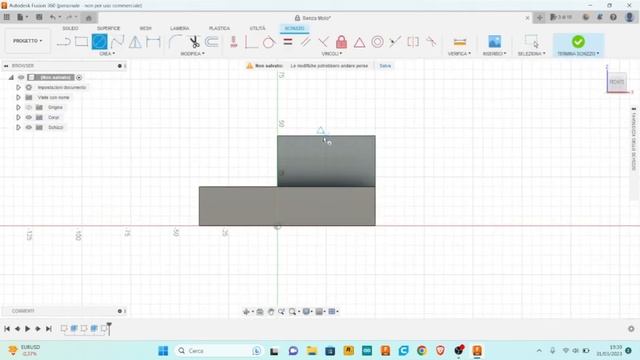Image resolution: width=640 pixels, height=360 pixels.
Task: Open the CREA dropdown menu
Action: 107,53
